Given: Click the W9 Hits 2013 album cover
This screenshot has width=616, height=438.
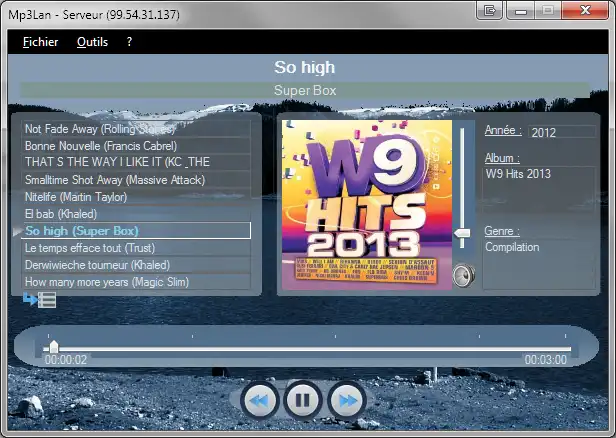Looking at the screenshot, I should pos(367,205).
